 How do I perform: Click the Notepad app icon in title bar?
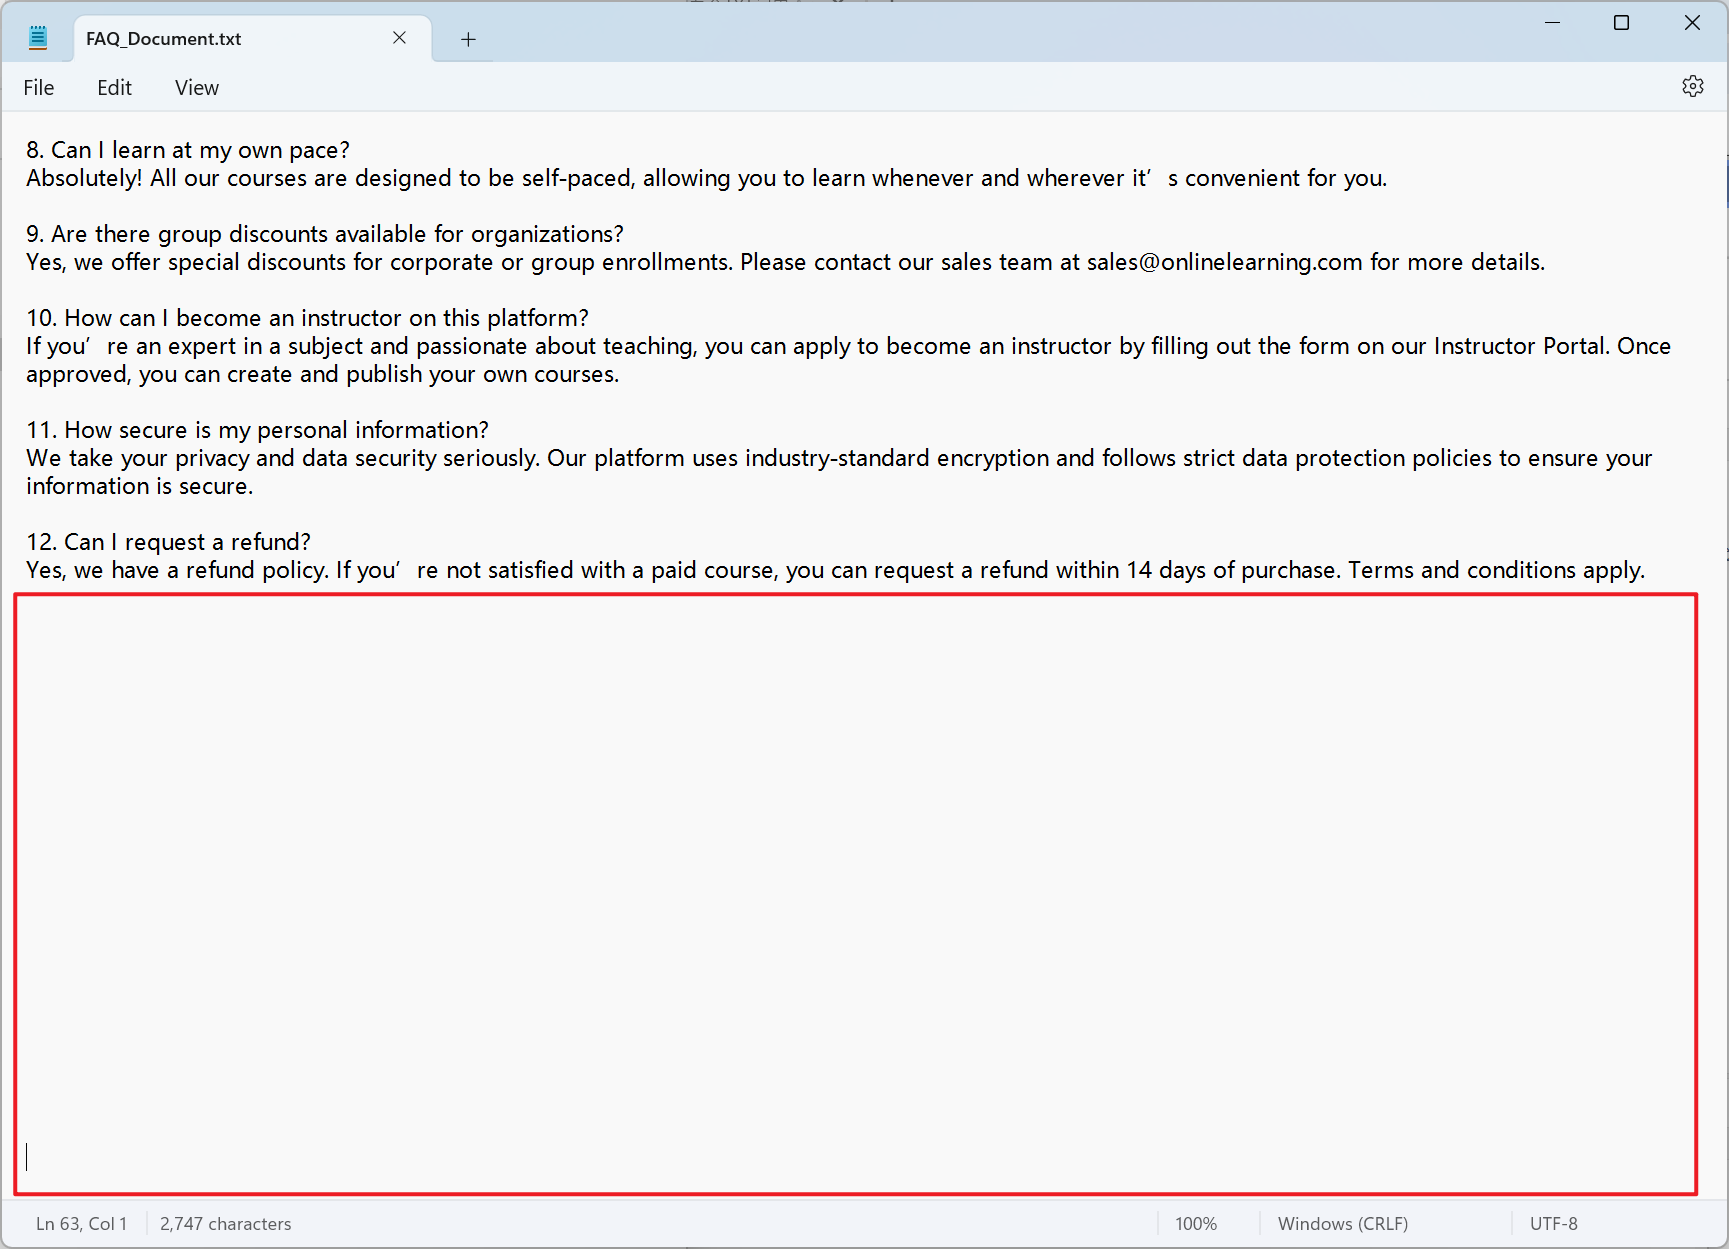point(38,38)
